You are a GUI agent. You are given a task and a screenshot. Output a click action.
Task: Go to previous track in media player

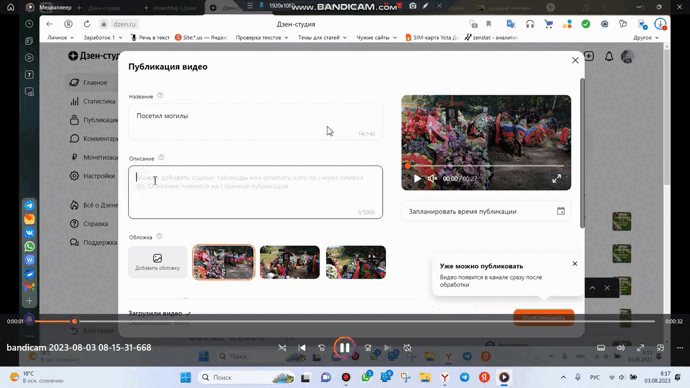(x=302, y=348)
